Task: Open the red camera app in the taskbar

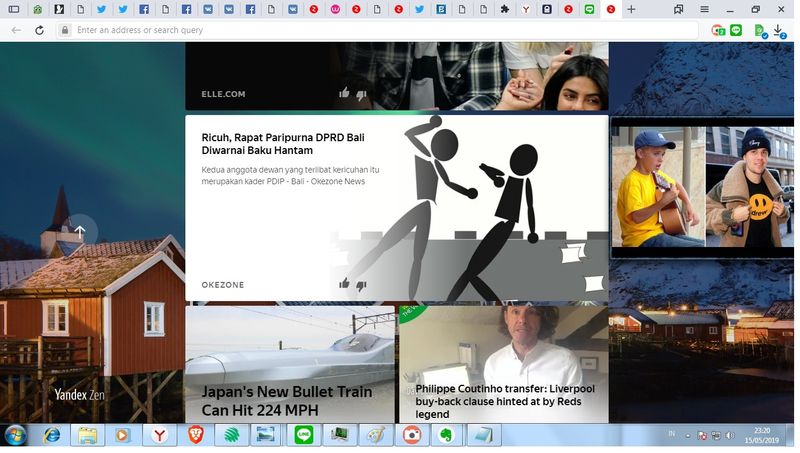Action: pos(412,435)
